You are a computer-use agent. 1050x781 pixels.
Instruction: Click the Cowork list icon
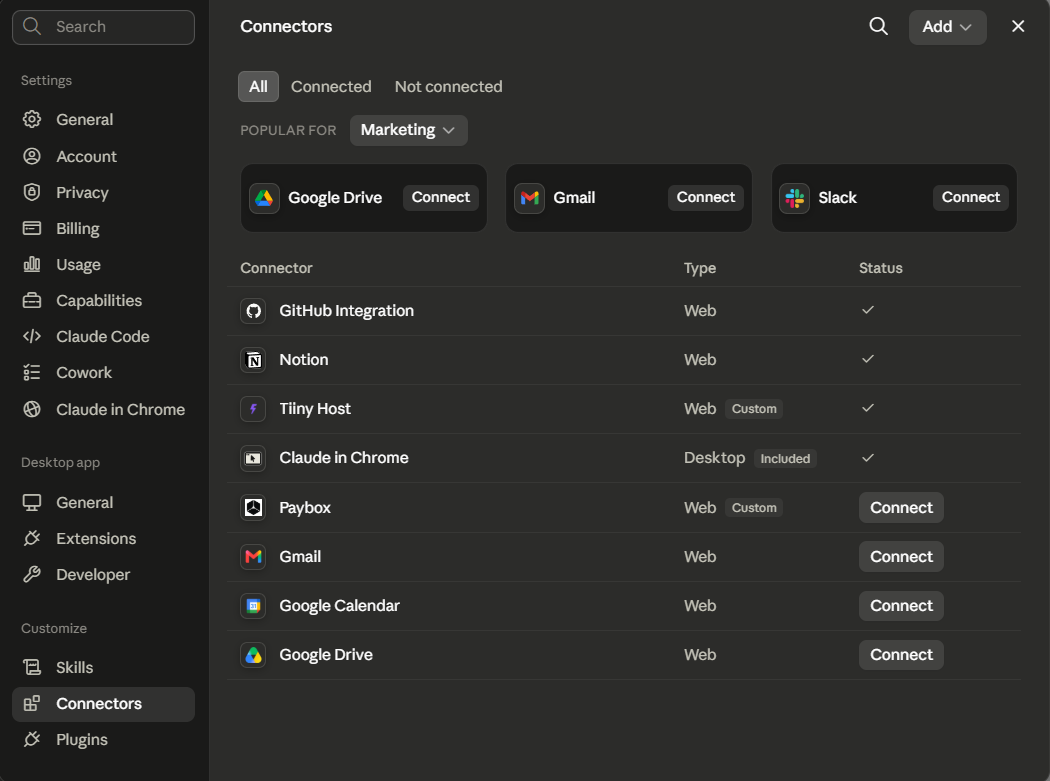click(x=31, y=372)
